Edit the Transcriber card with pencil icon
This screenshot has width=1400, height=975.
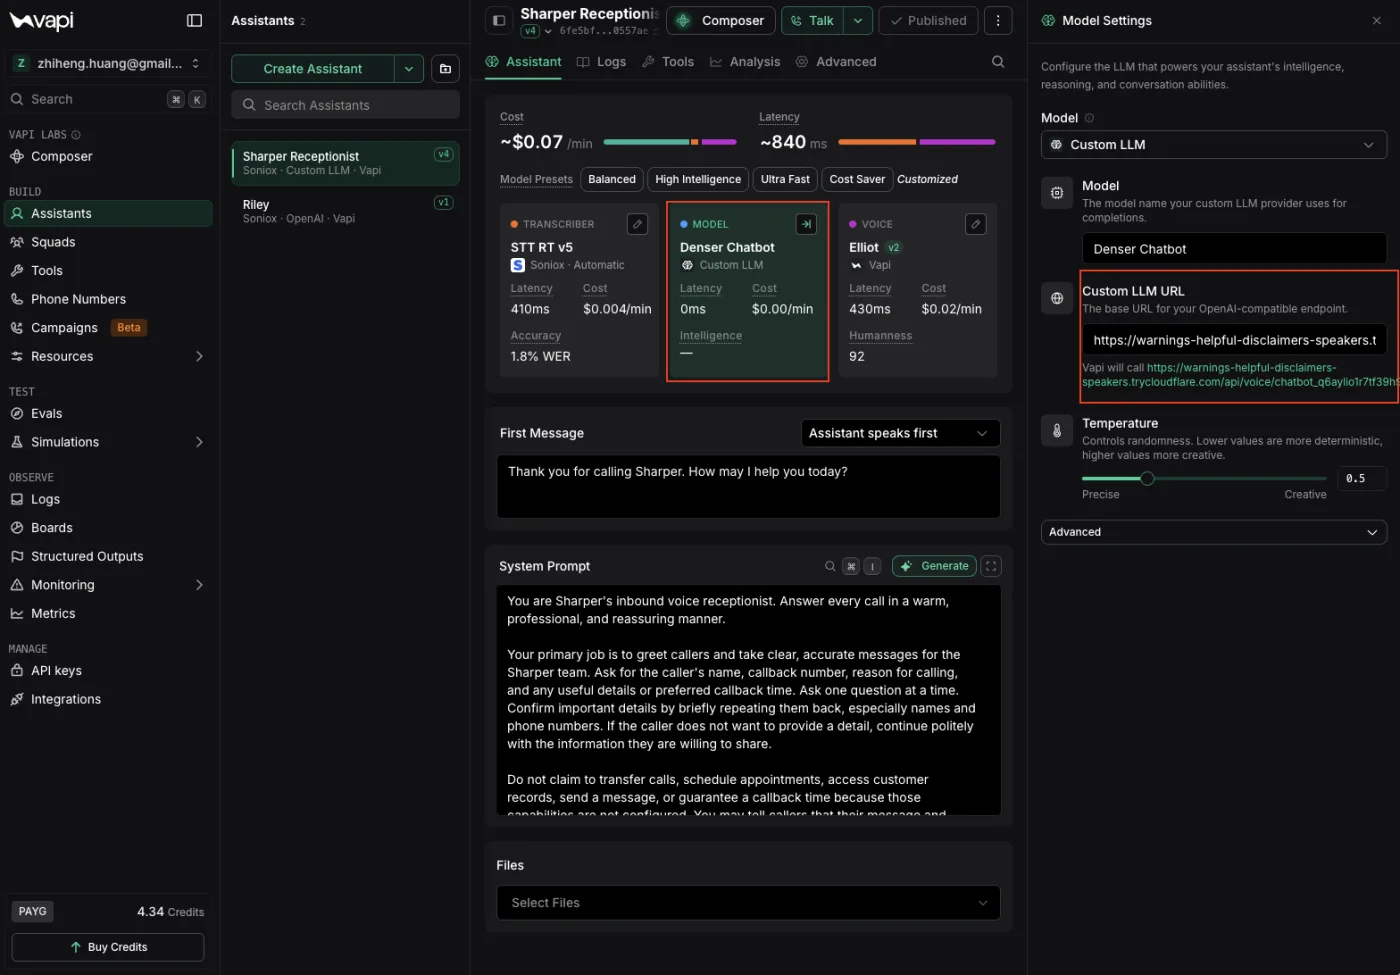tap(637, 224)
